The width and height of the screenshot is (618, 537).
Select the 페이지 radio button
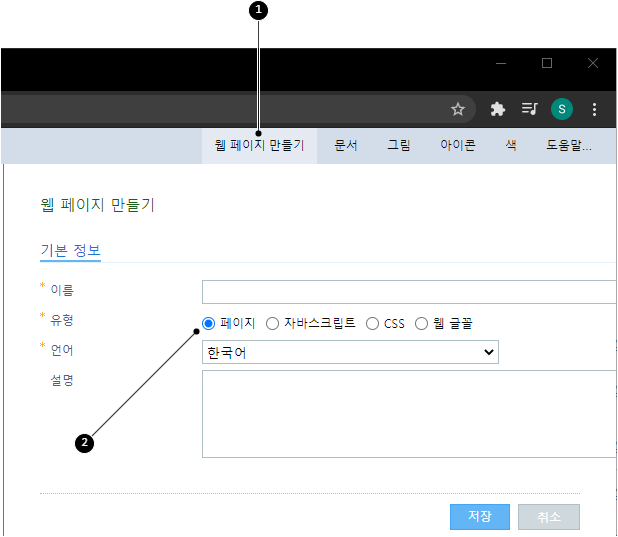pyautogui.click(x=208, y=324)
